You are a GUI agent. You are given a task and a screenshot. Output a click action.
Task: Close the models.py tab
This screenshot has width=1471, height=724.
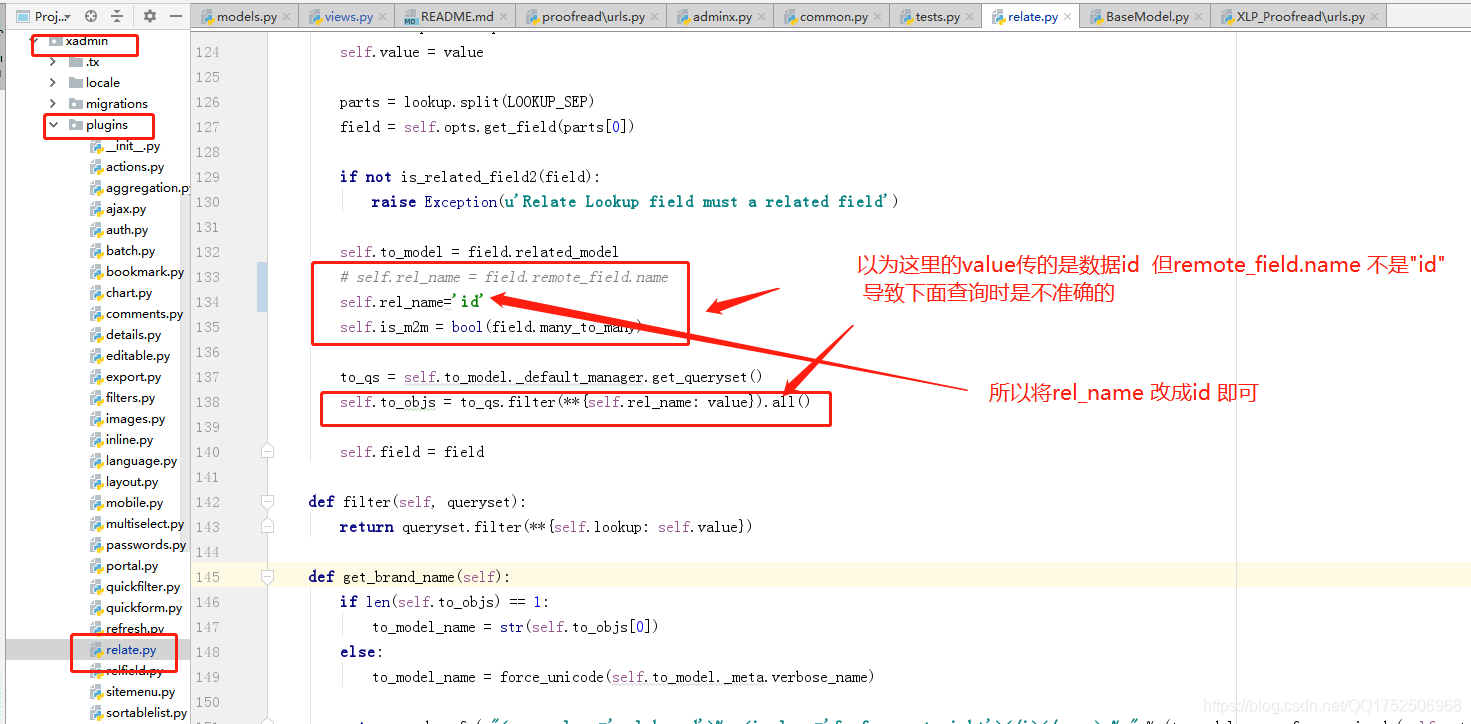click(287, 17)
